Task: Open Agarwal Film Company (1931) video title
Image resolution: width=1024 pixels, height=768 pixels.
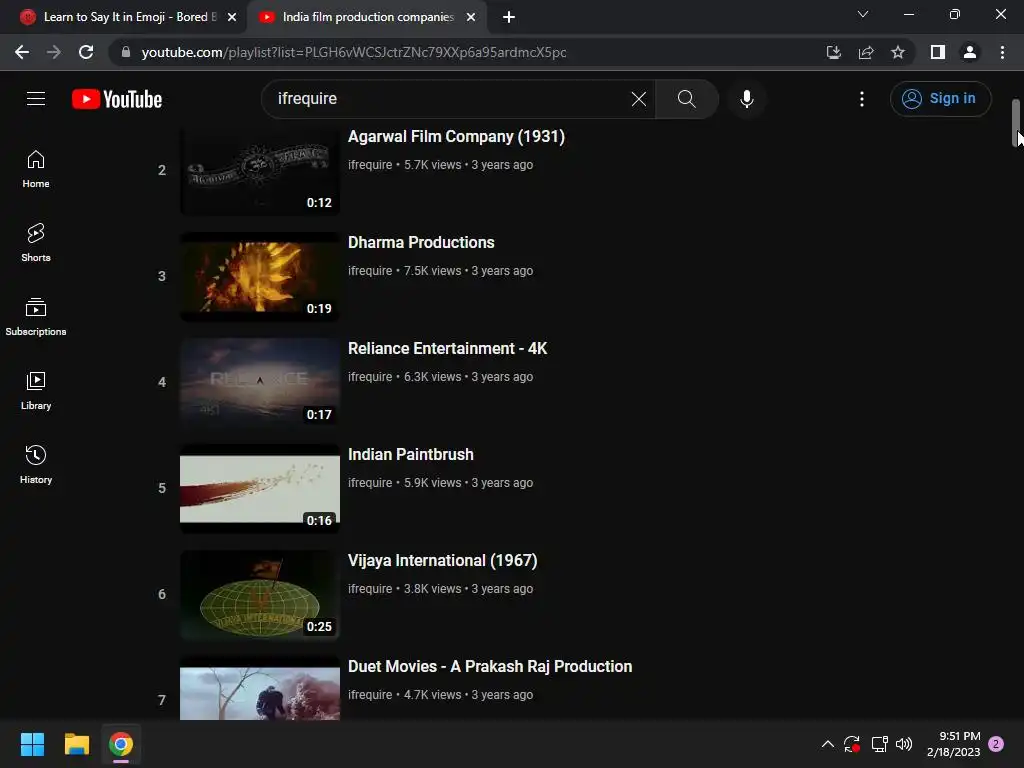Action: pyautogui.click(x=456, y=136)
